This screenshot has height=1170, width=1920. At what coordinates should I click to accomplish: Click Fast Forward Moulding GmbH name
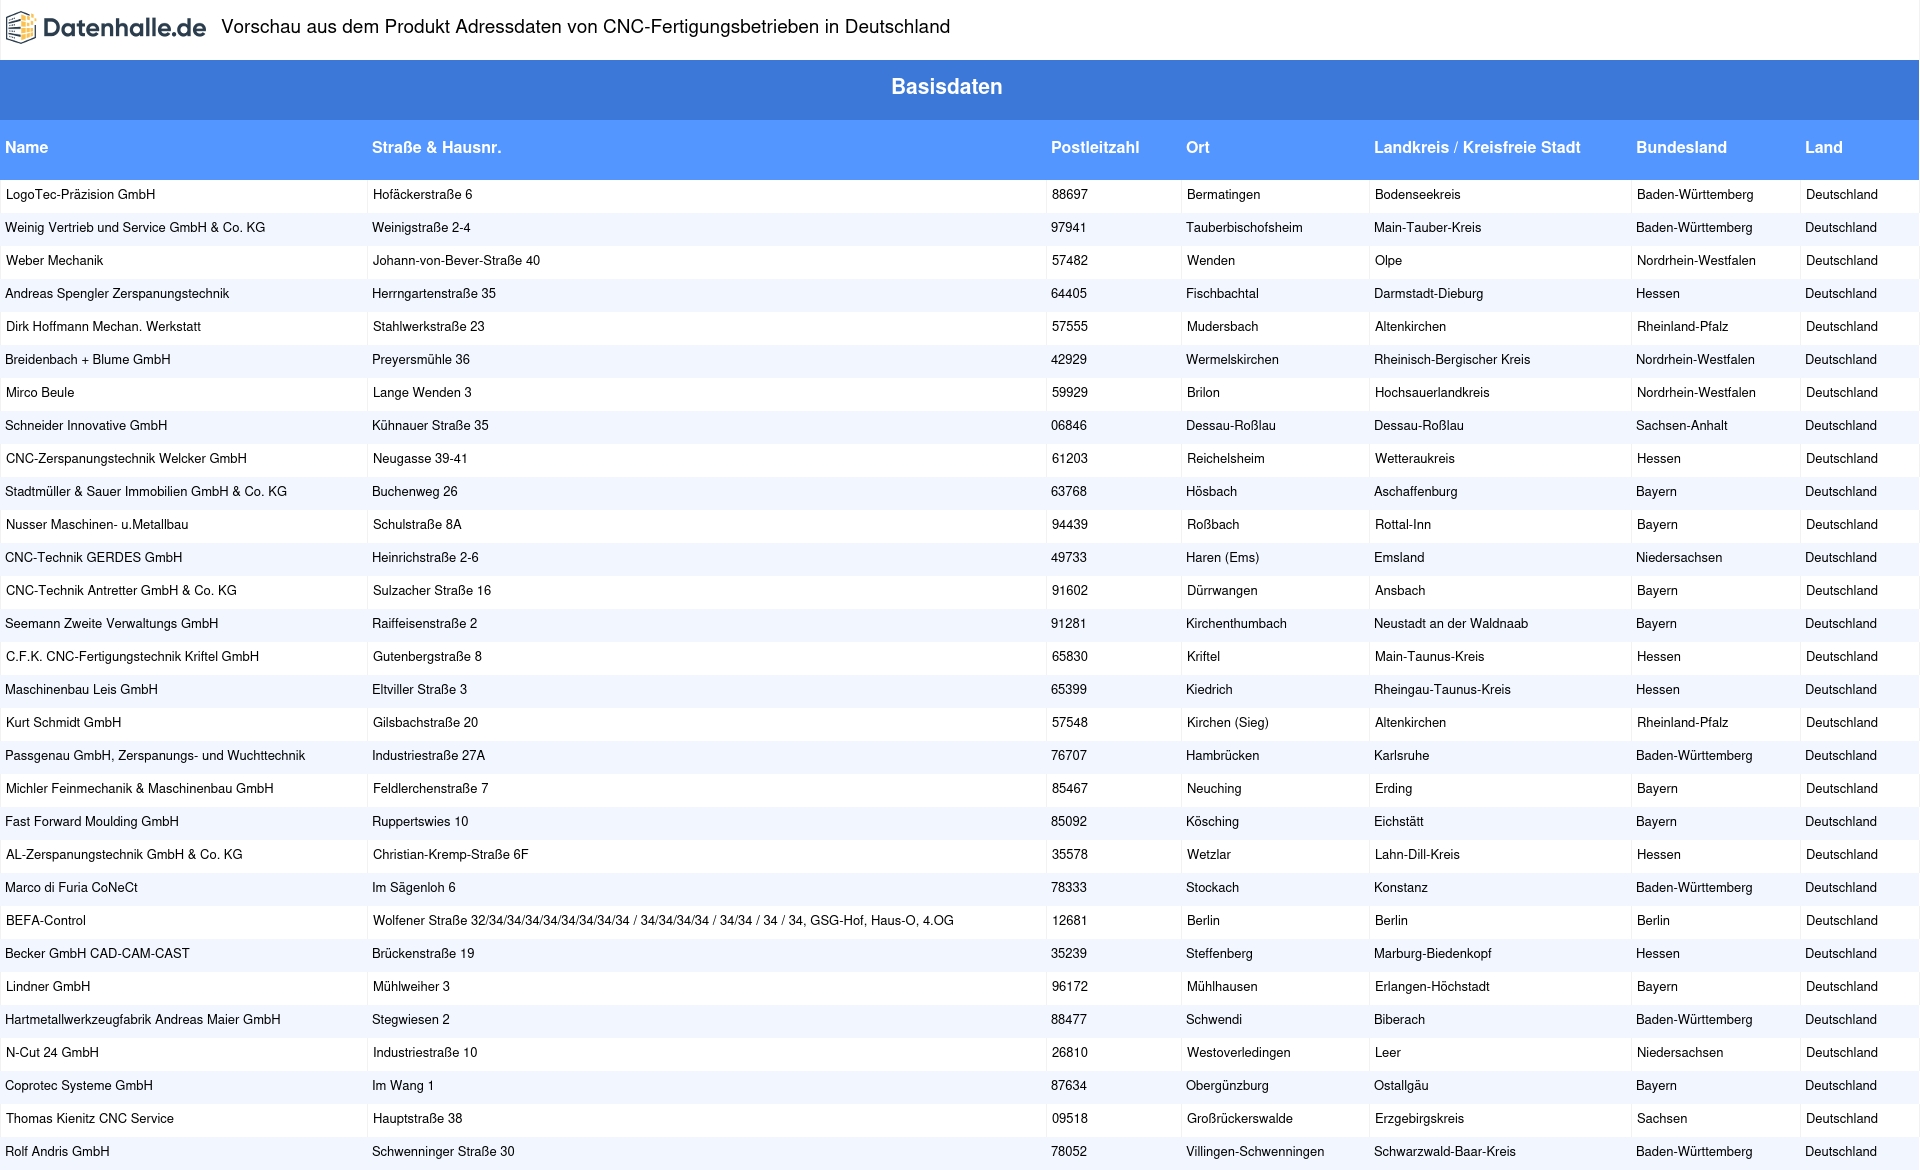[x=92, y=821]
